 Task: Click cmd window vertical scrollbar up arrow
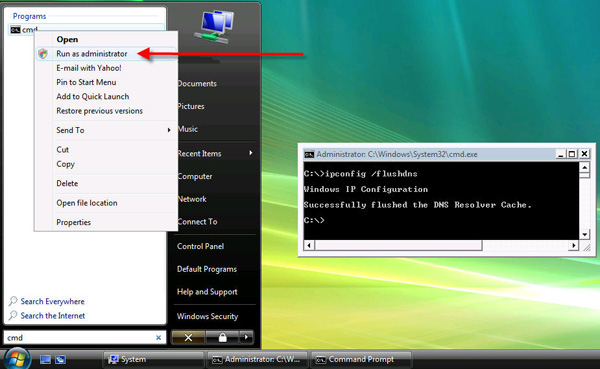click(x=584, y=168)
